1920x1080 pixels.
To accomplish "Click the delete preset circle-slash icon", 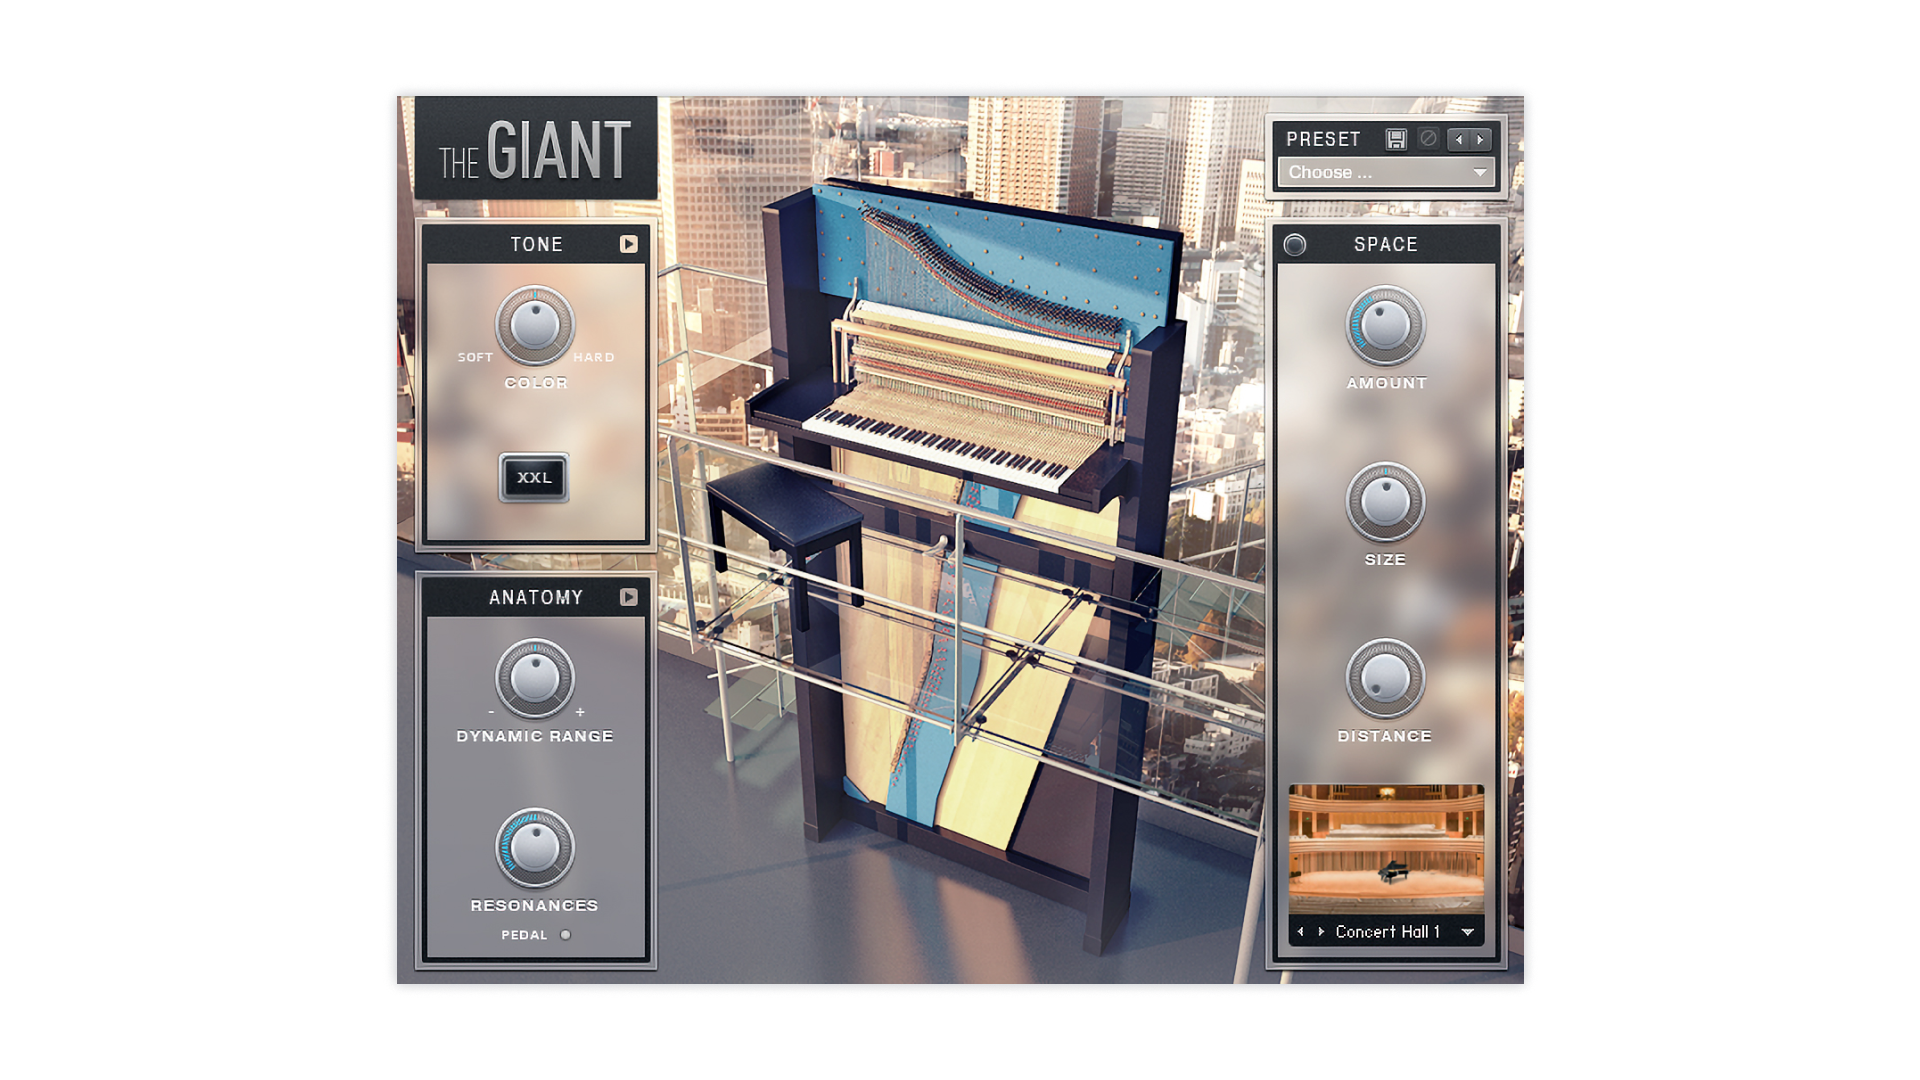I will 1429,139.
